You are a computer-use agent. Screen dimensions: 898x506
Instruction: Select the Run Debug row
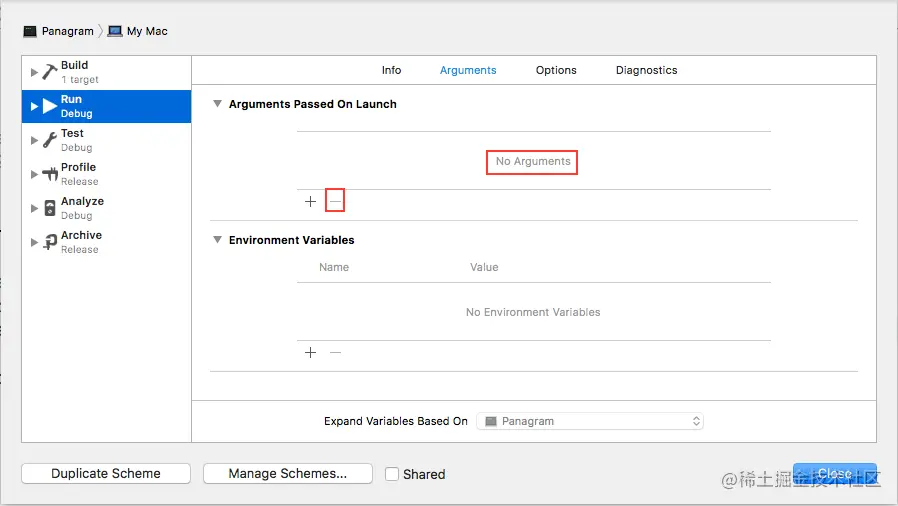[x=107, y=106]
